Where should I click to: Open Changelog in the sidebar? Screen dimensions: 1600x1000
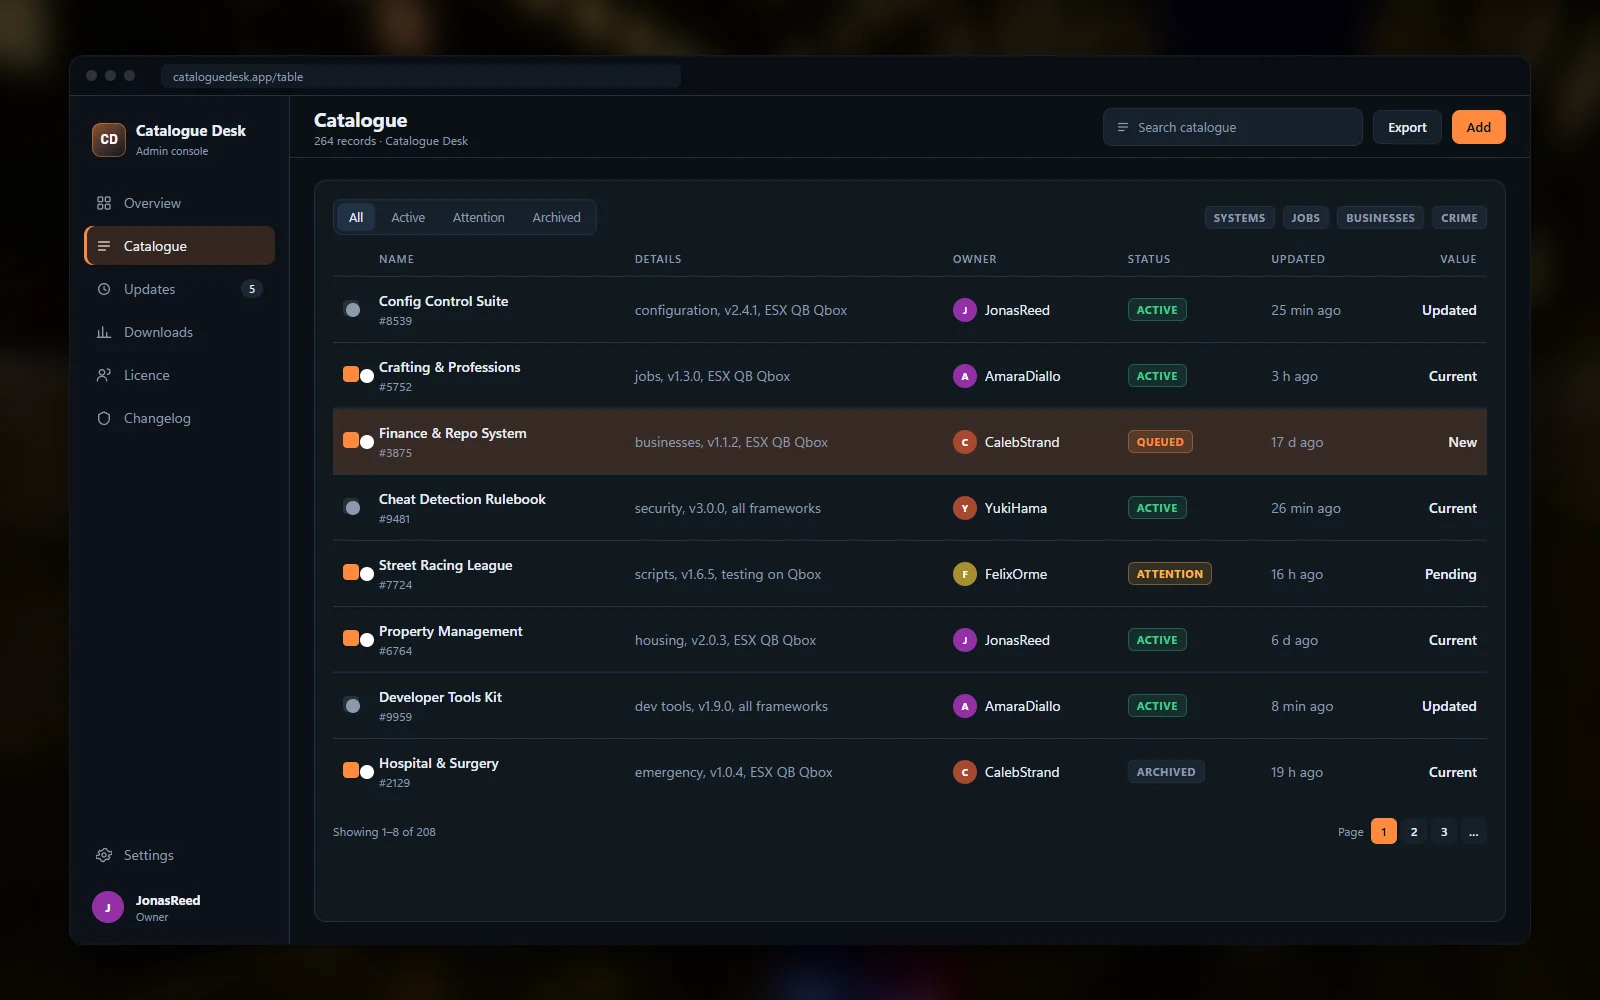(179, 418)
